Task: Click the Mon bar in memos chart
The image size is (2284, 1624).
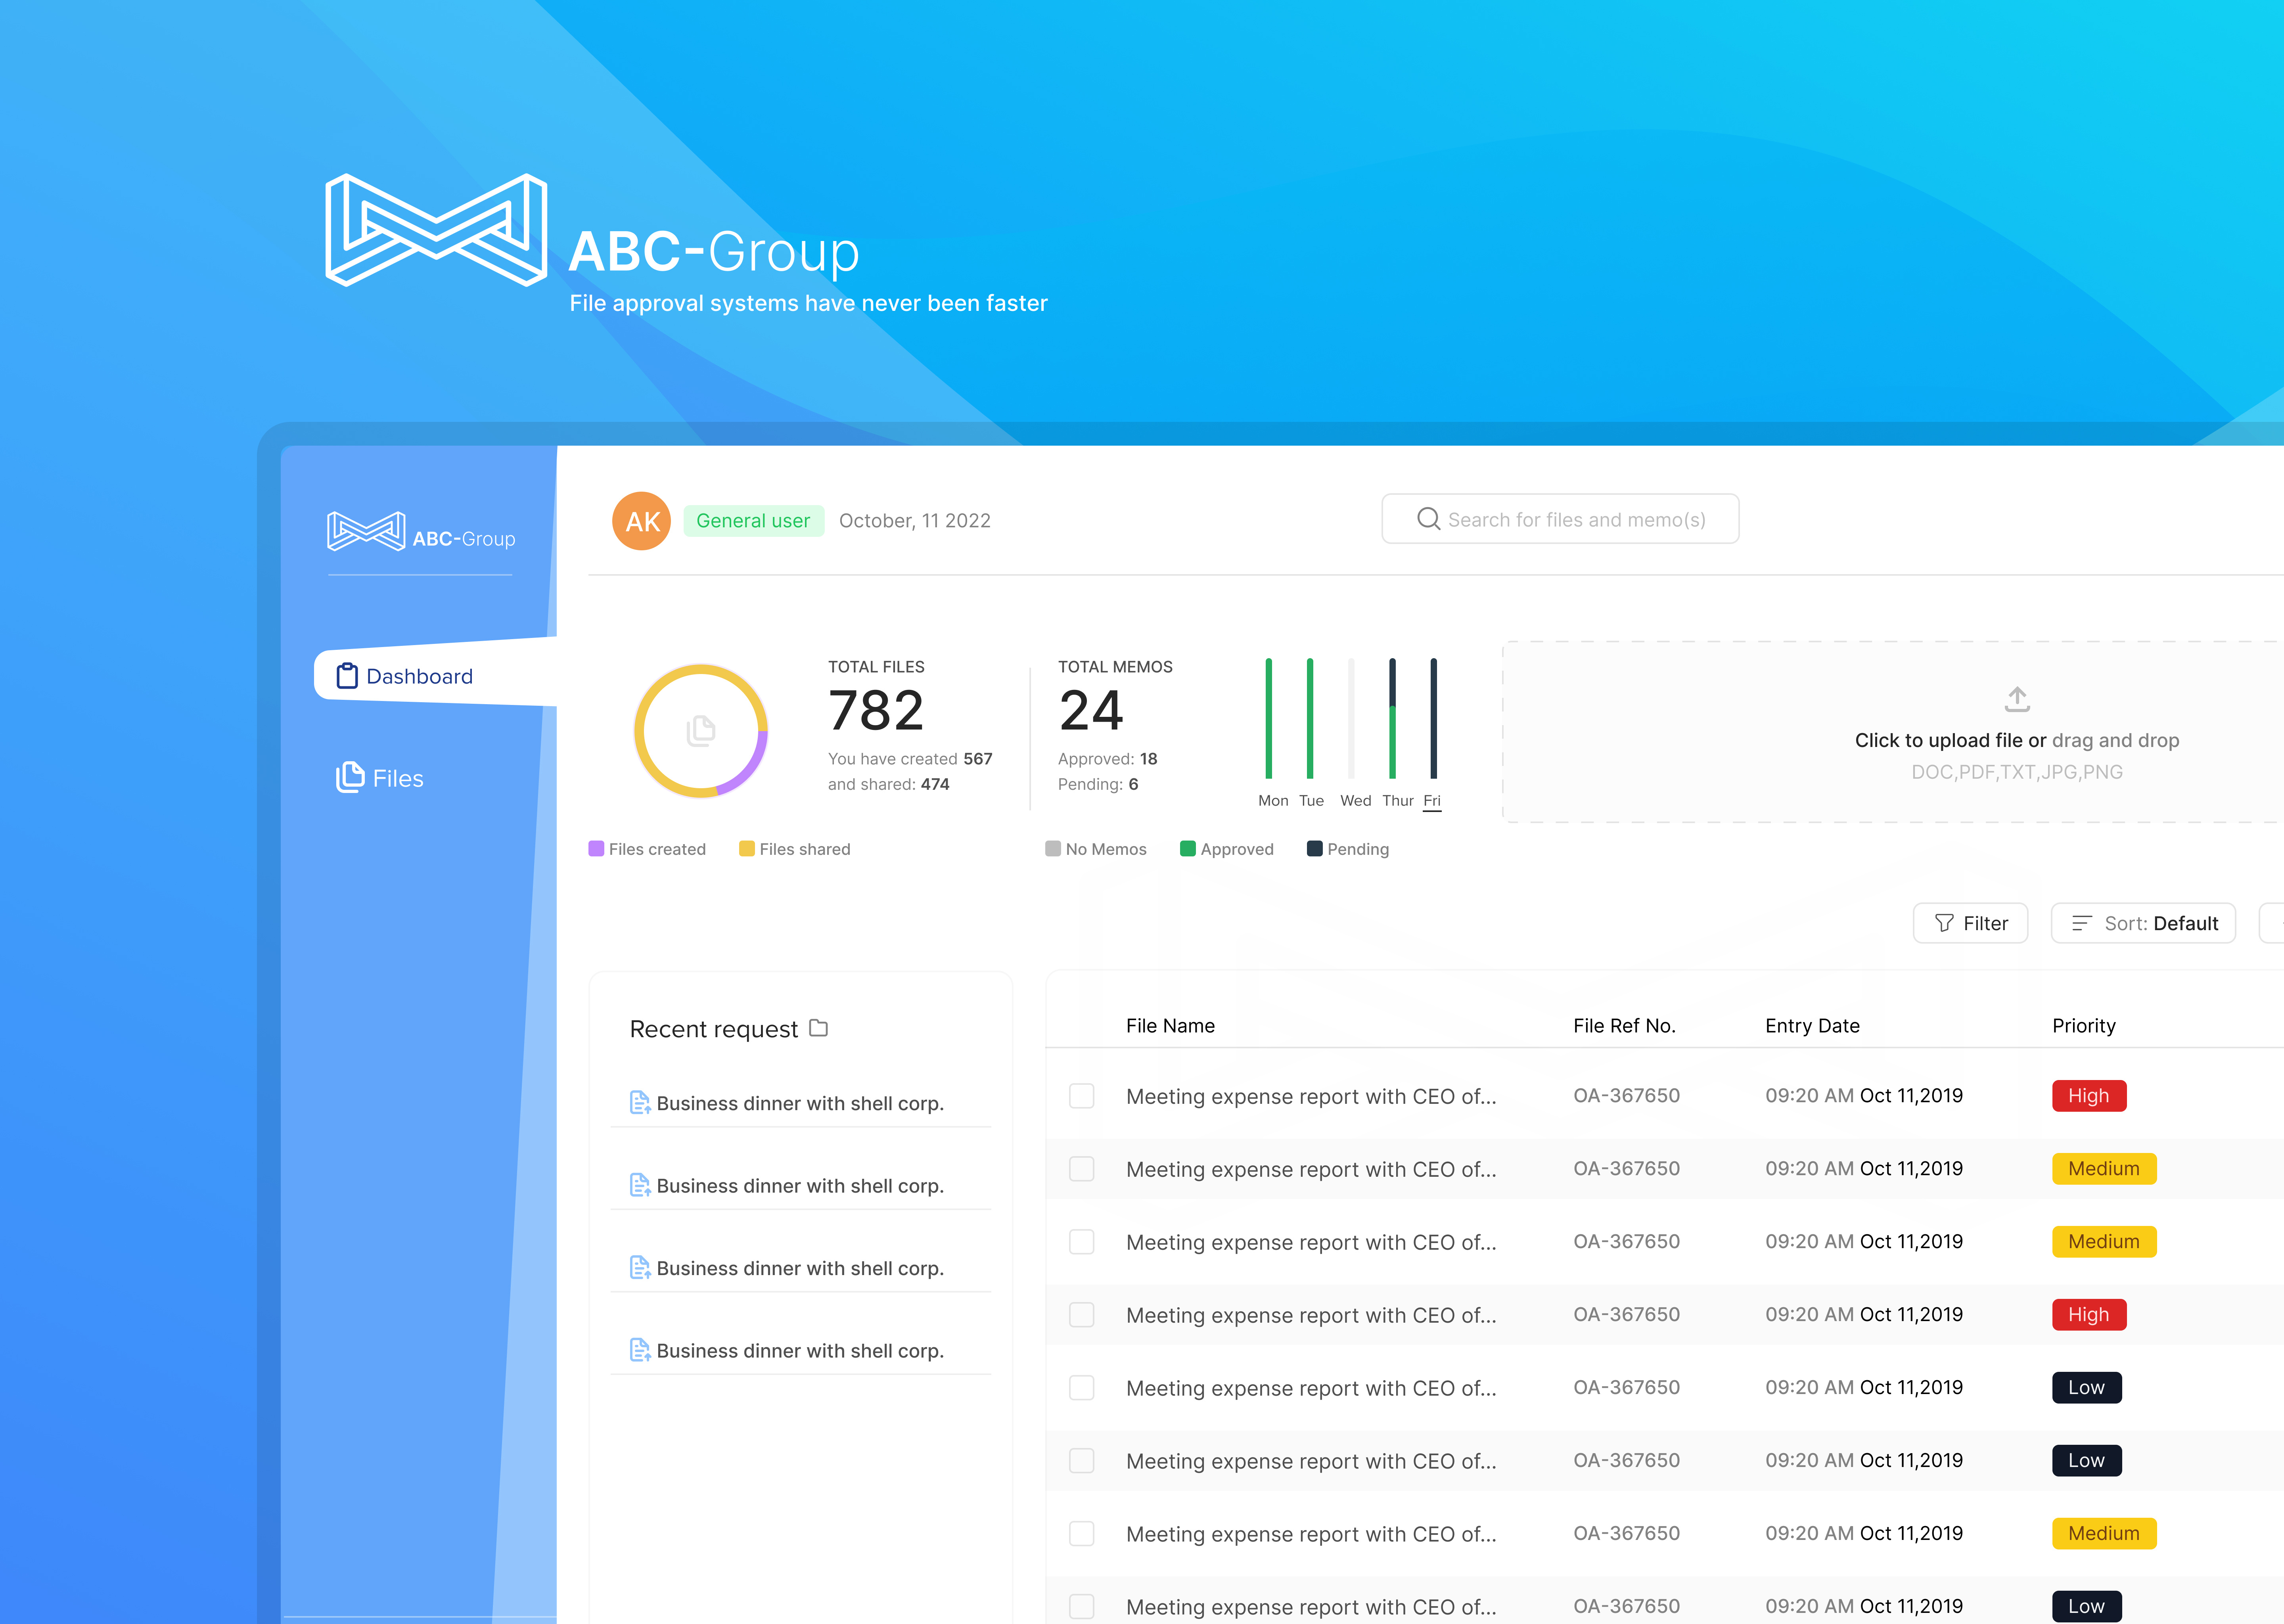Action: pos(1269,718)
